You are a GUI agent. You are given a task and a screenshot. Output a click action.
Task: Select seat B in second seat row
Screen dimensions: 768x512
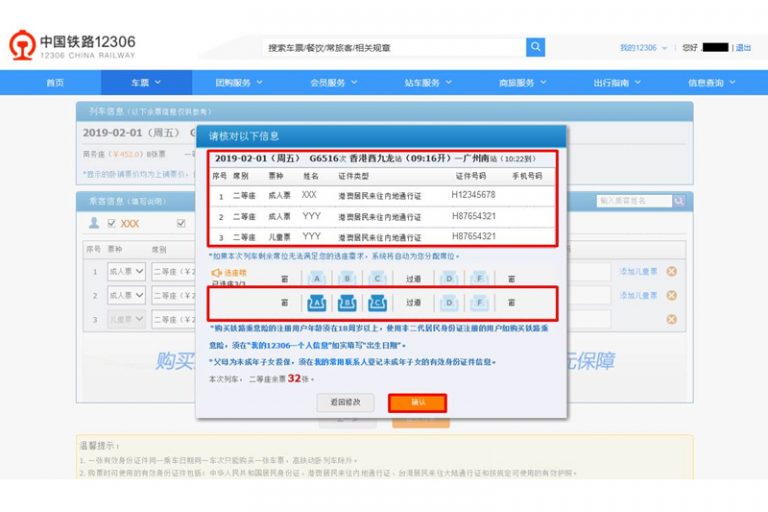(x=347, y=301)
